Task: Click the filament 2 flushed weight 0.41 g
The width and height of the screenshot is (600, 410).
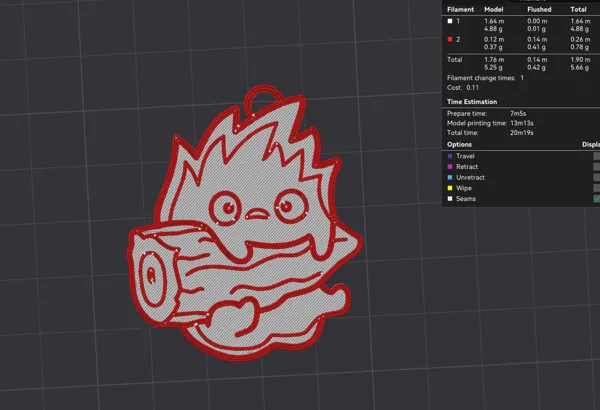Action: click(536, 47)
